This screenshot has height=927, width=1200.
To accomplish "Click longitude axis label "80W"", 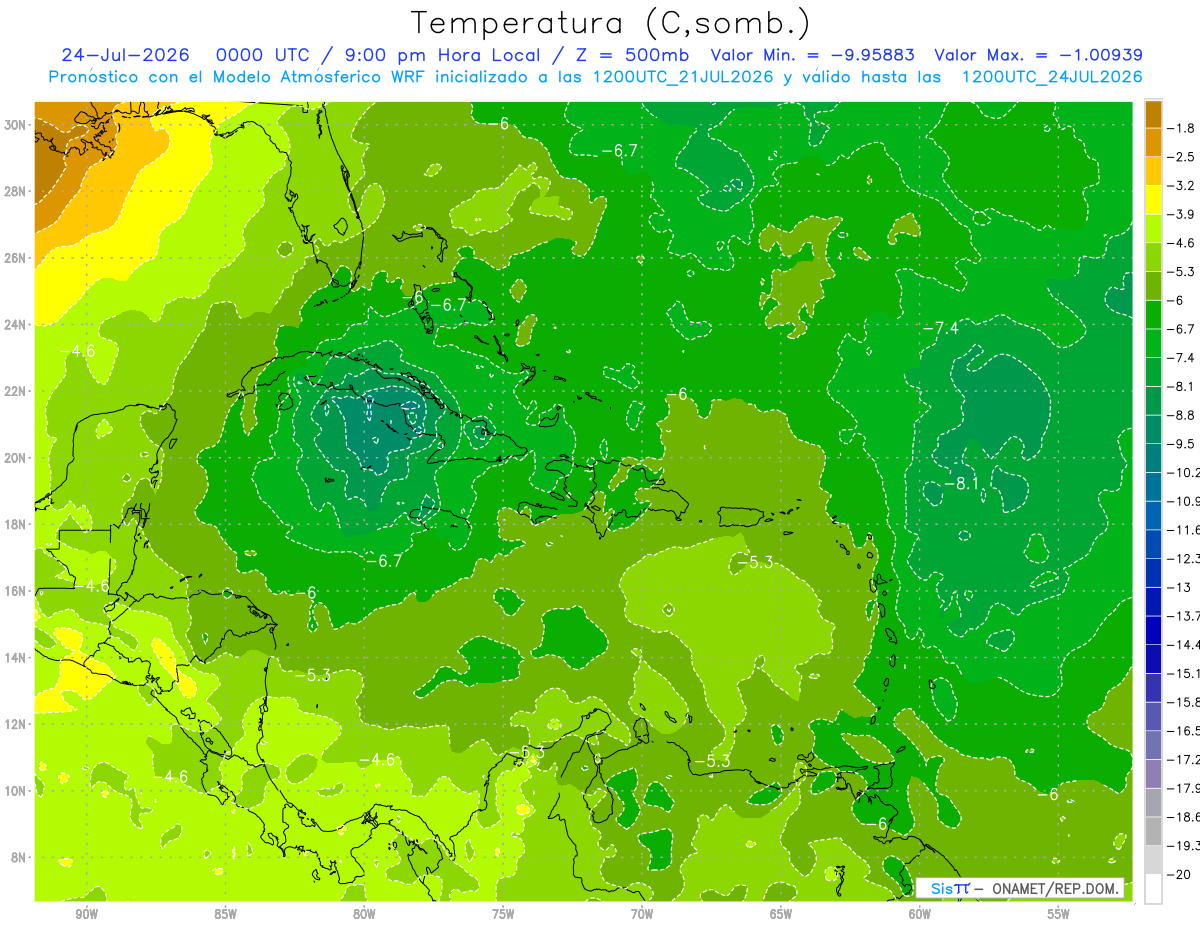I will point(364,915).
